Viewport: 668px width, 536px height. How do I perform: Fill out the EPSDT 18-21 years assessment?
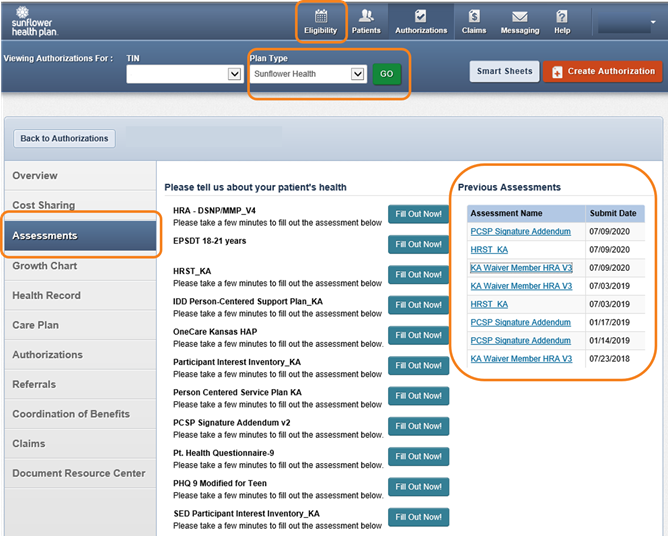pyautogui.click(x=418, y=244)
